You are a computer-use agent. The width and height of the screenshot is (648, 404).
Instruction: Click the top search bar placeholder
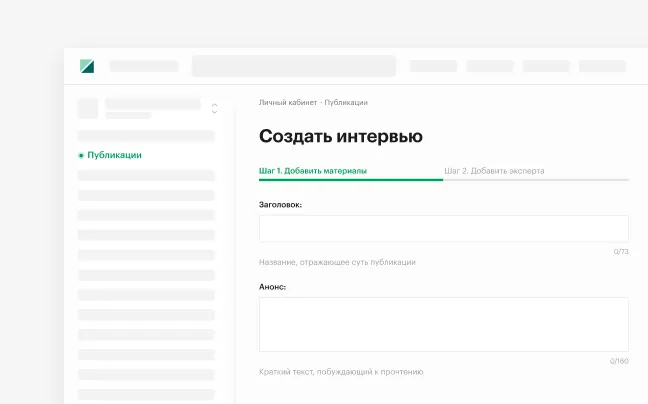click(x=294, y=66)
